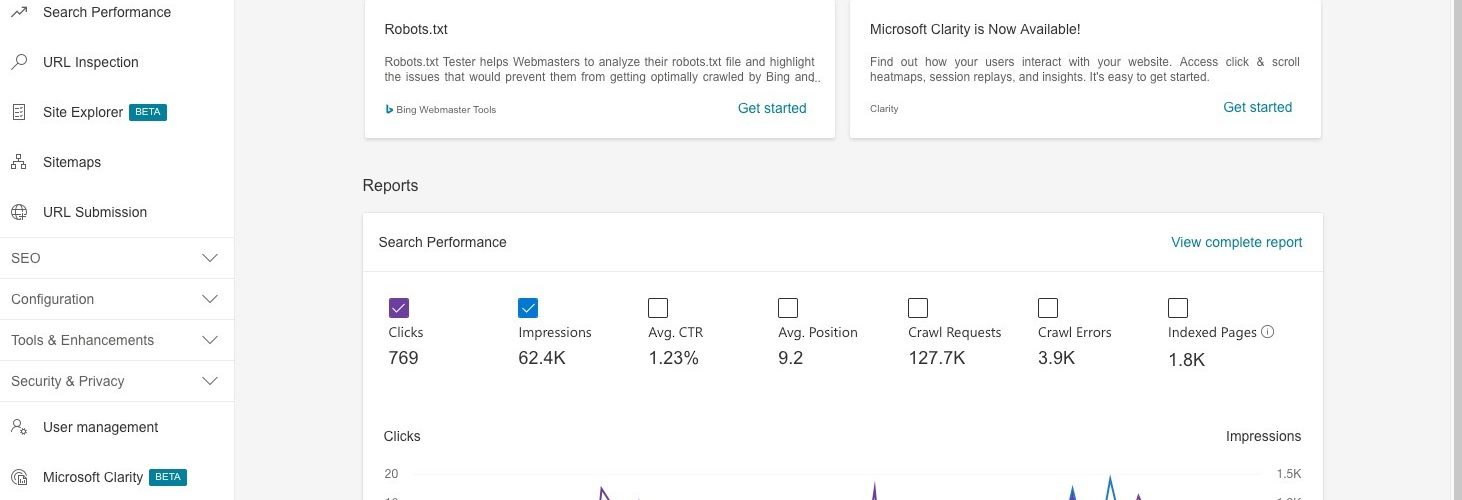Uncheck the Clicks checkbox

398,308
